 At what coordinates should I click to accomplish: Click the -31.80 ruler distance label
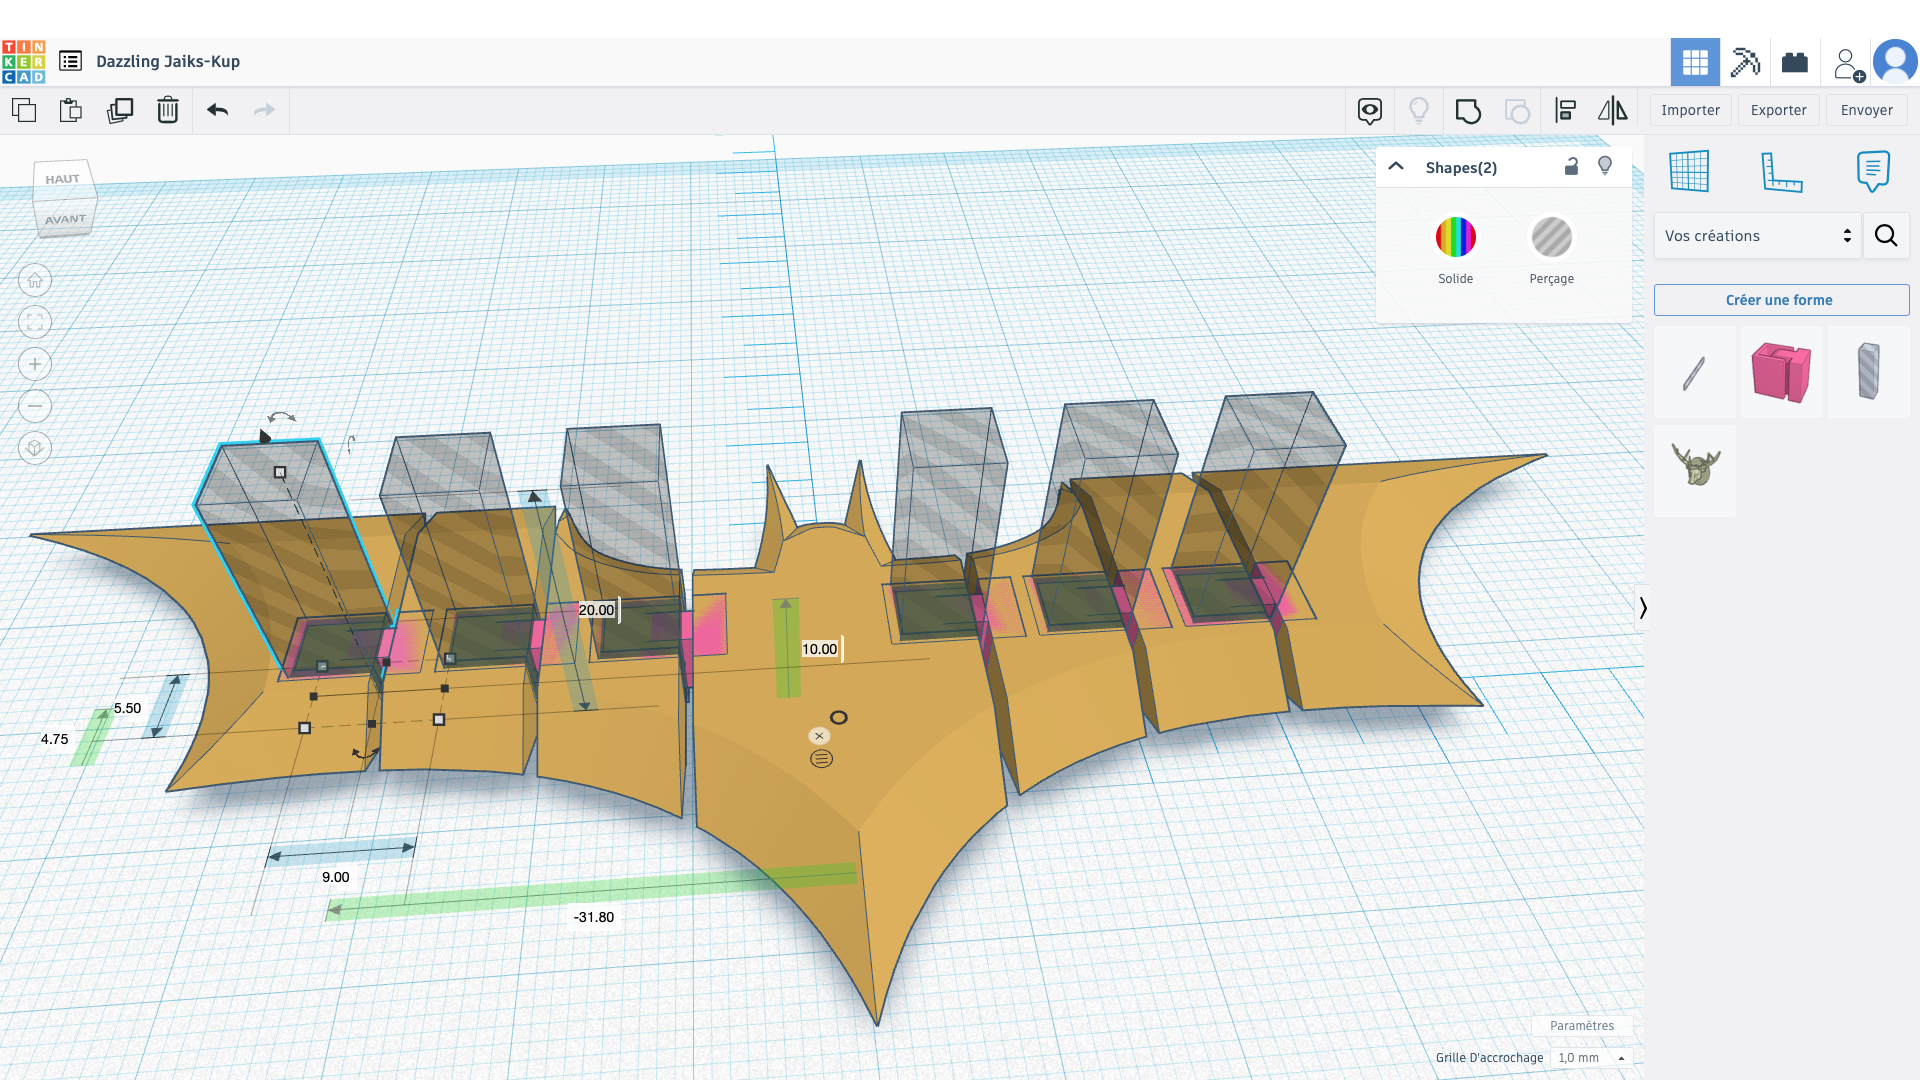594,917
